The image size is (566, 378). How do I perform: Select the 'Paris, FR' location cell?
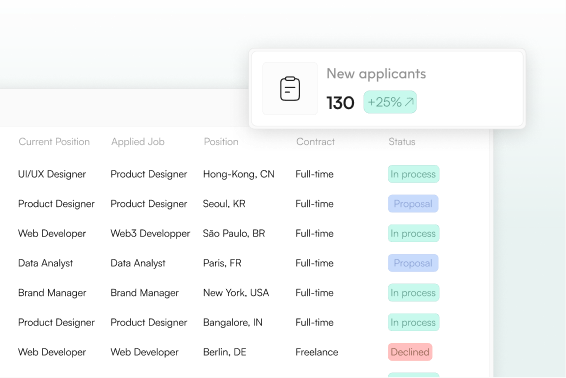(222, 263)
